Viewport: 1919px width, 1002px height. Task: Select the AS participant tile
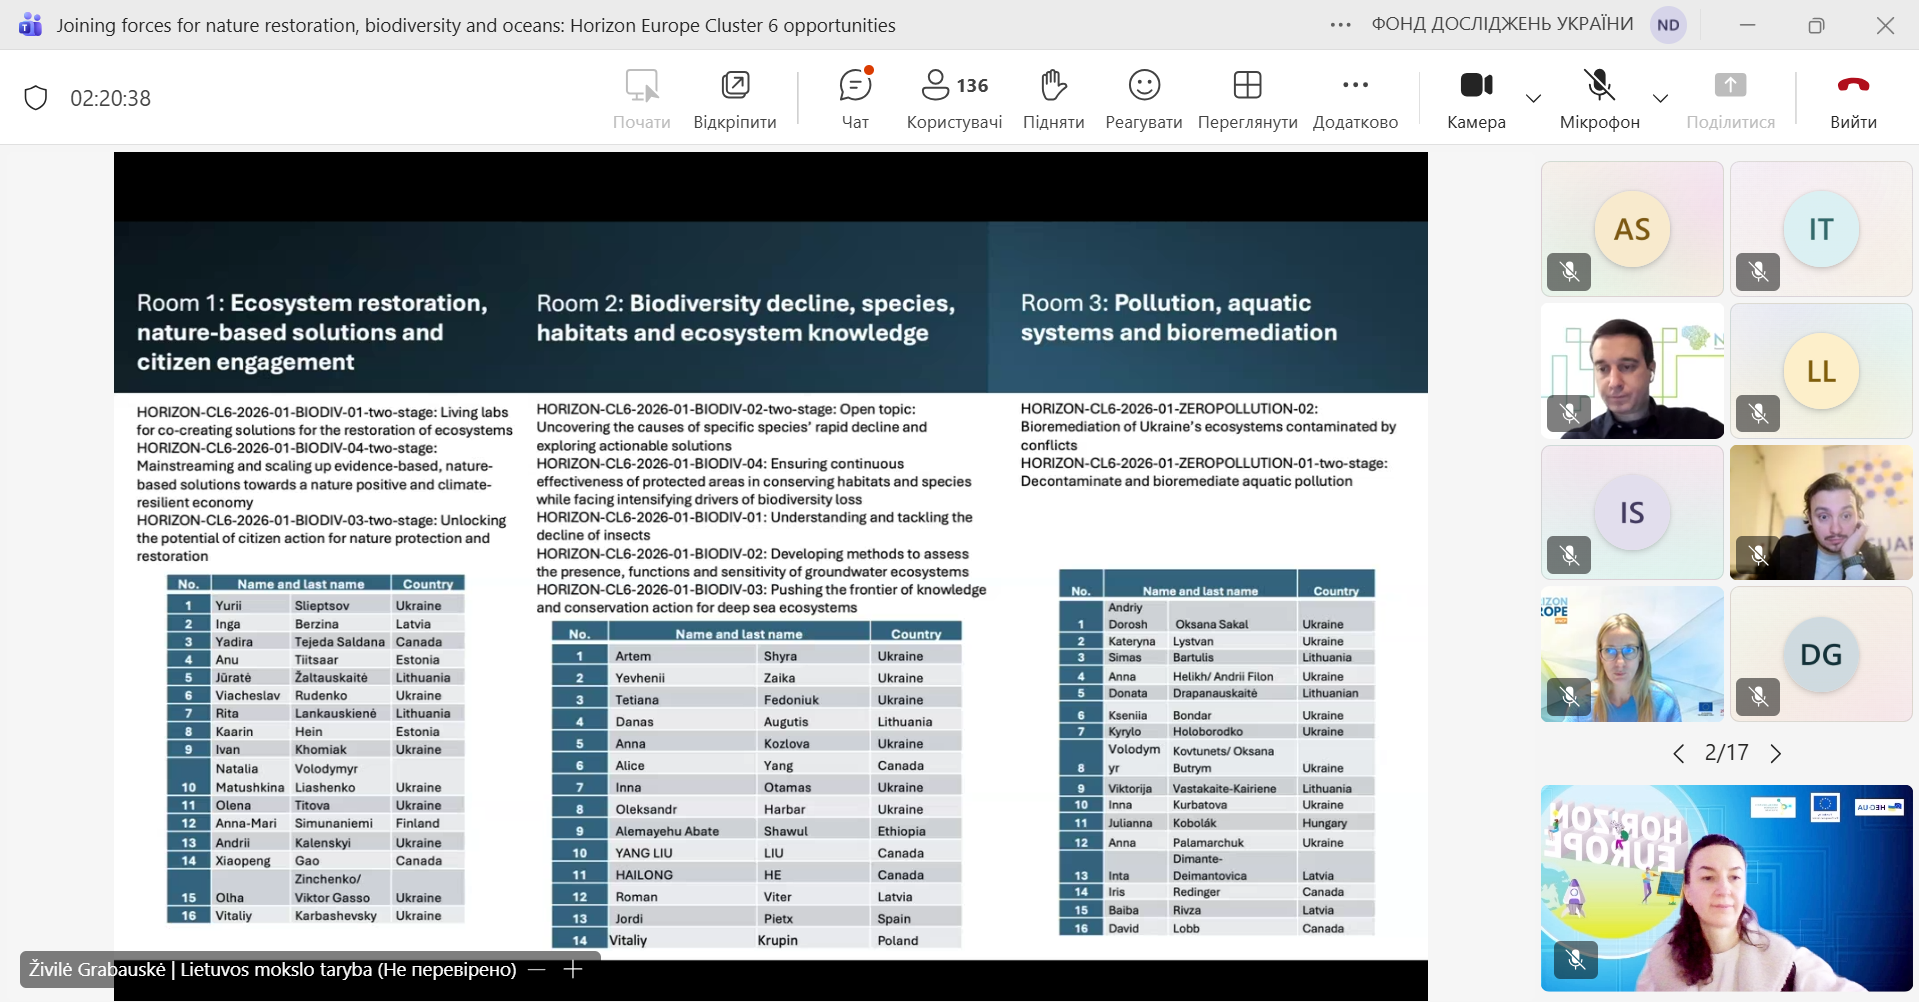[x=1632, y=229]
